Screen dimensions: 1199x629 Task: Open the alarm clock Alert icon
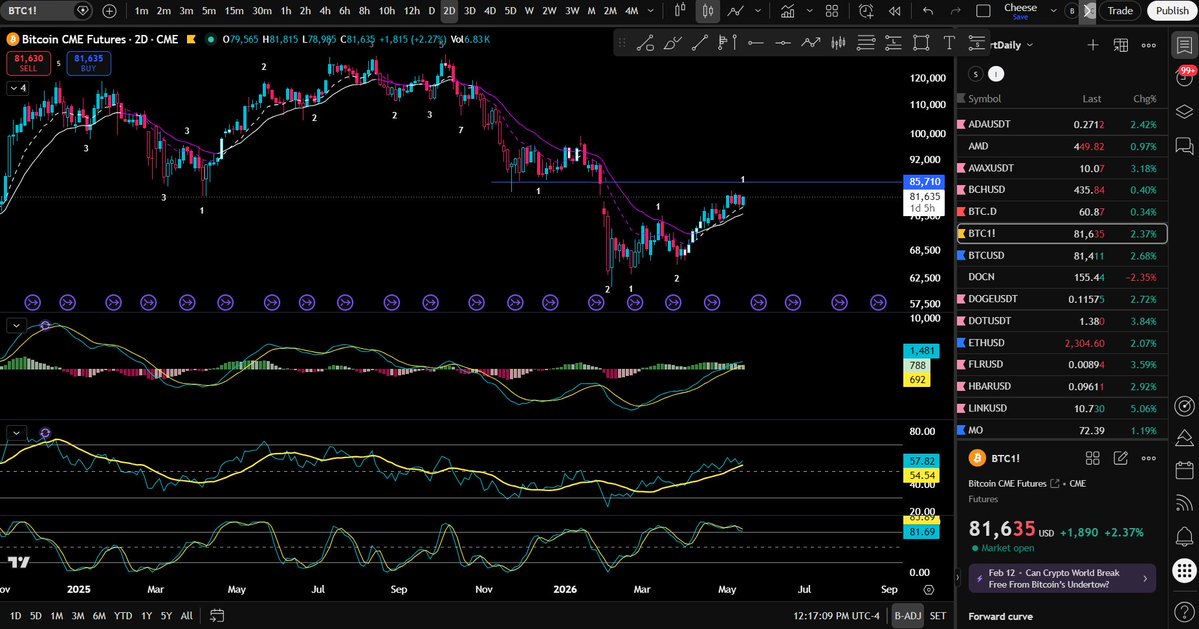tap(866, 11)
